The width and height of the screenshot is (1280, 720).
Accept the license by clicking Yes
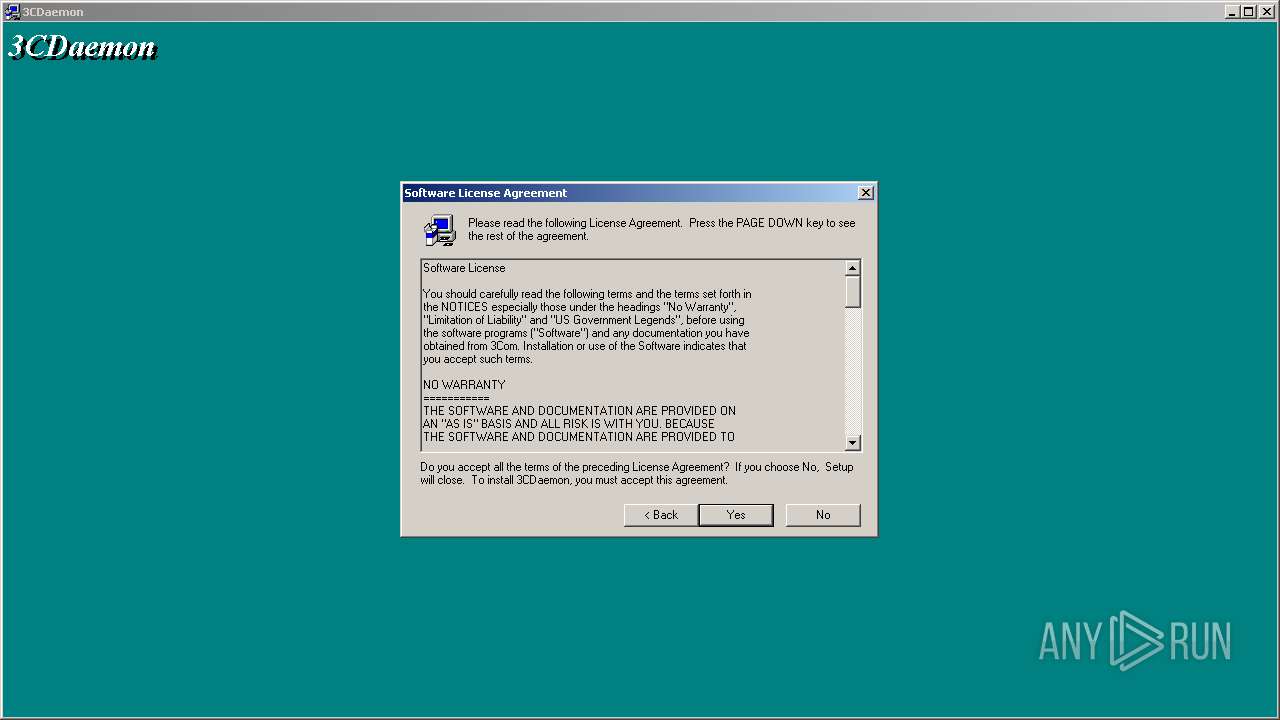coord(736,515)
